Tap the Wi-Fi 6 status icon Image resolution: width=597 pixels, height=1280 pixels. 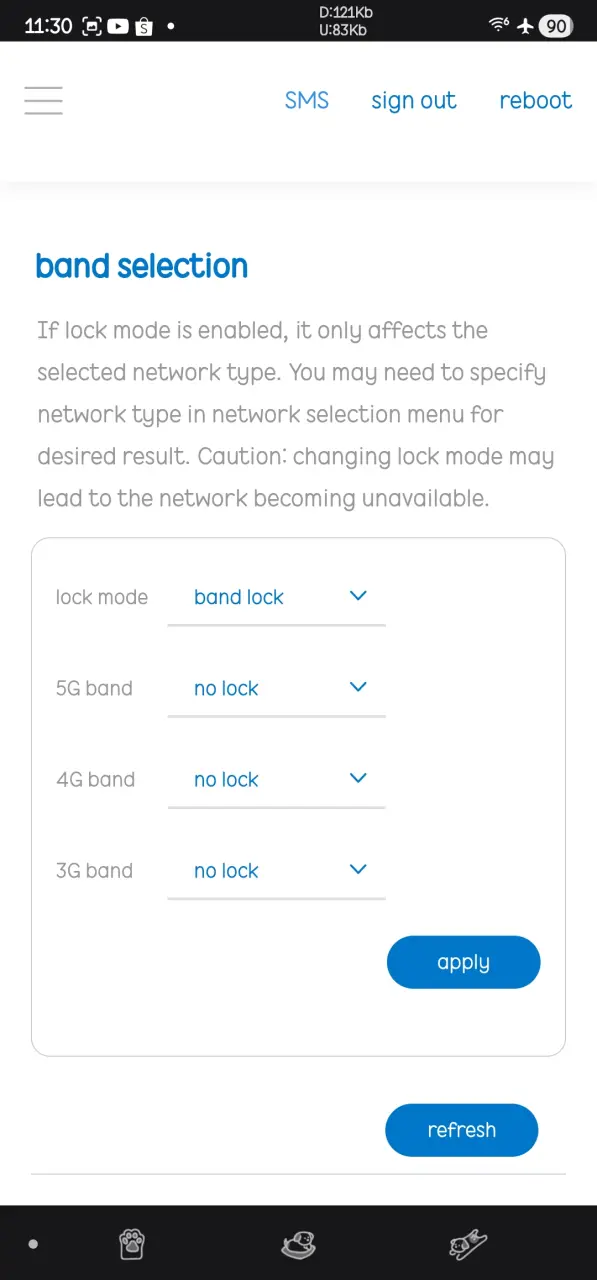tap(499, 26)
